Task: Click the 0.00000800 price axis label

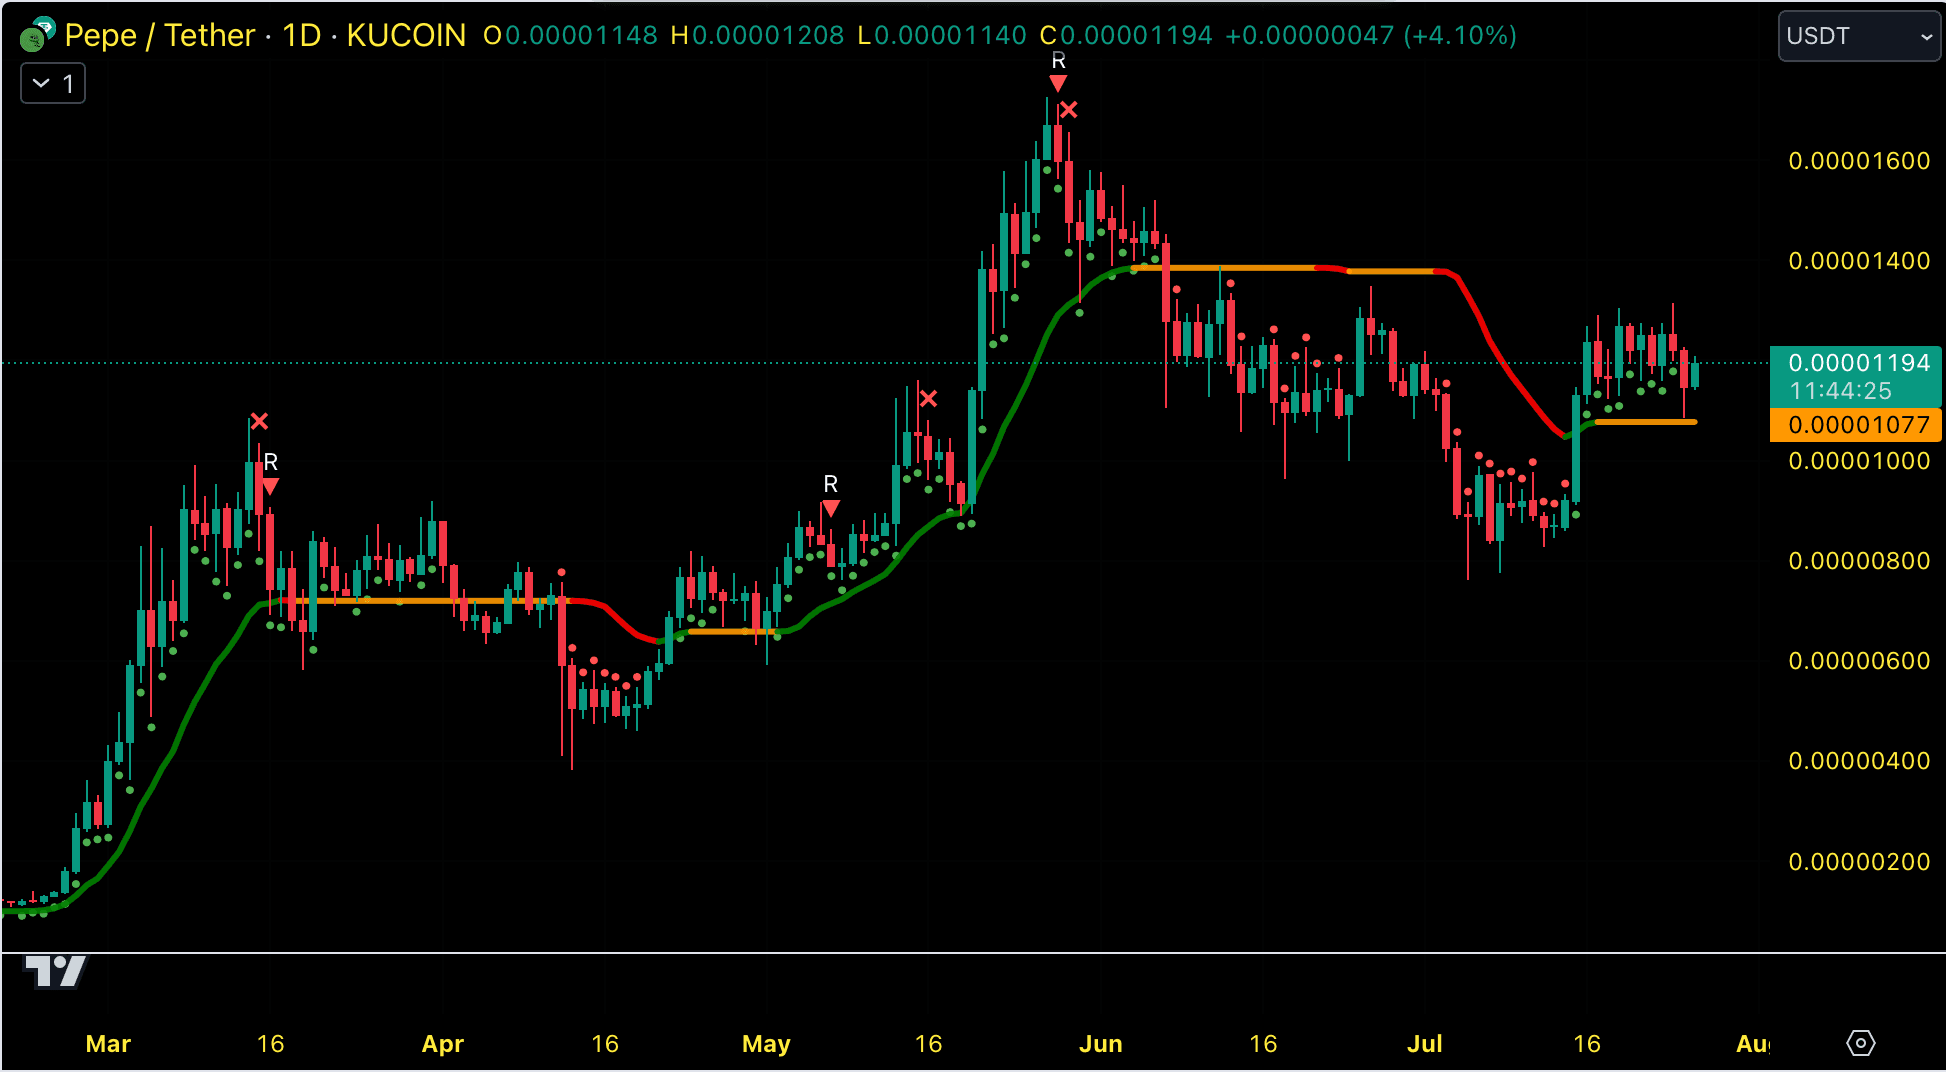Action: point(1859,561)
